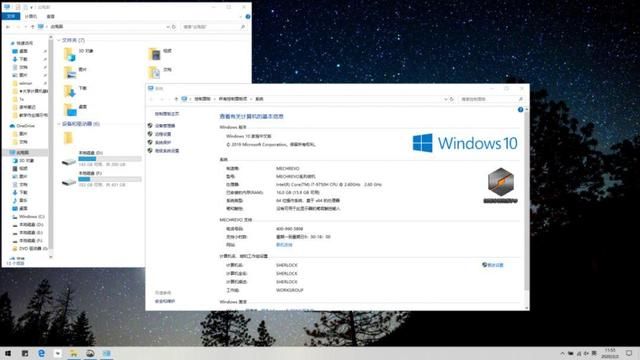The width and height of the screenshot is (640, 360).
Task: Show hidden icons in the system tray
Action: (562, 353)
